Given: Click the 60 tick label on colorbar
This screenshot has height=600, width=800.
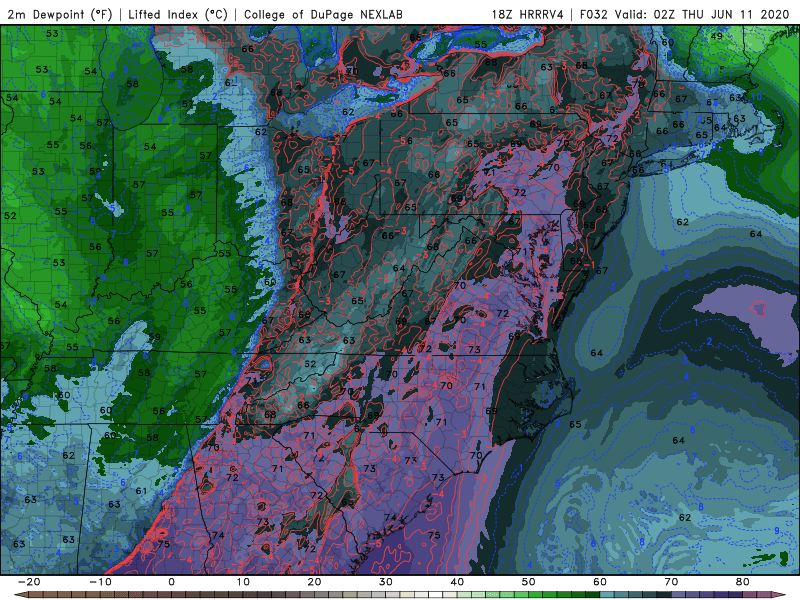Looking at the screenshot, I should pyautogui.click(x=600, y=582).
